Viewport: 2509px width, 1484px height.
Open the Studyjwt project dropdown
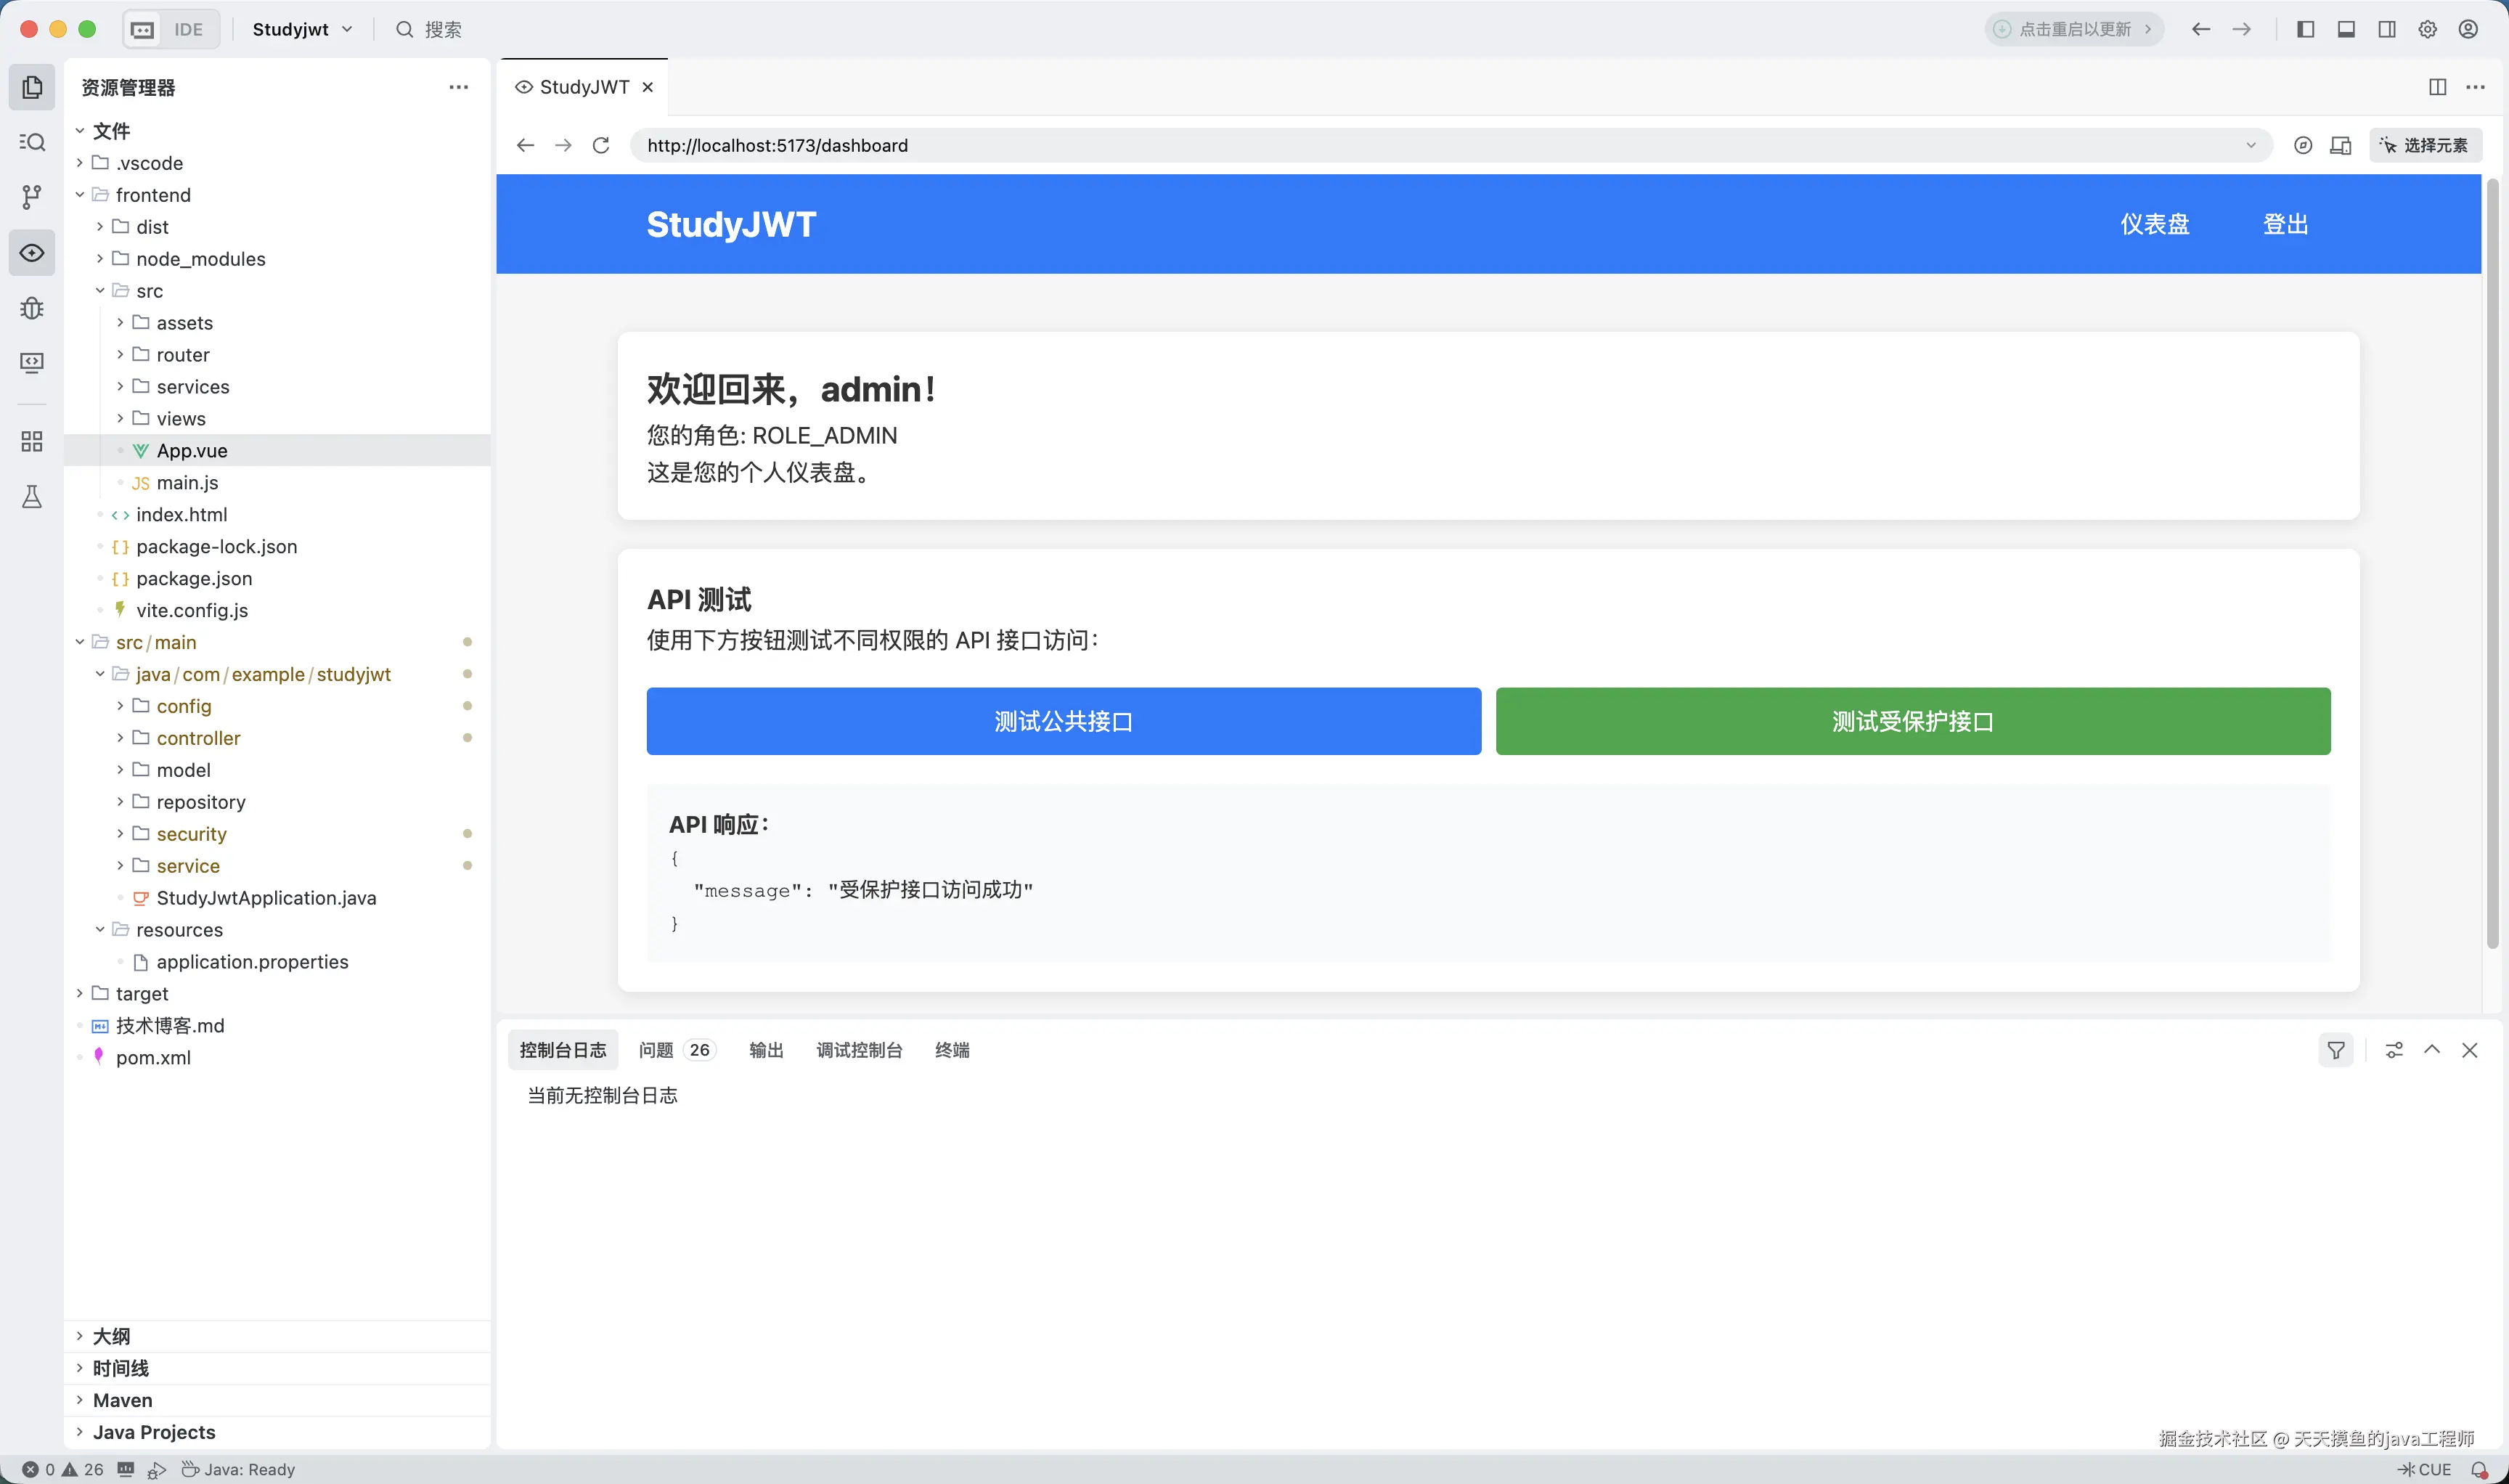302,29
